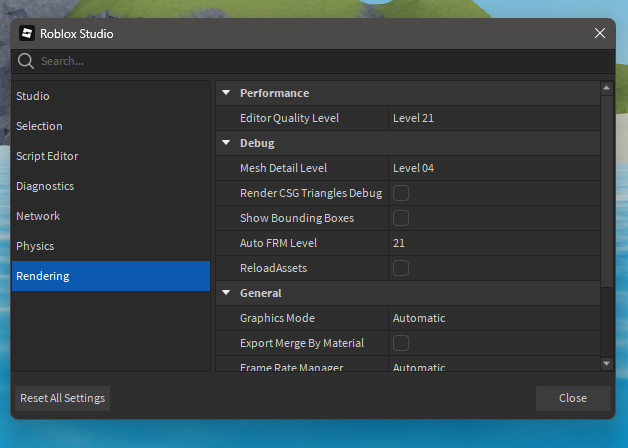Enable Show Bounding Boxes checkbox

pos(401,218)
